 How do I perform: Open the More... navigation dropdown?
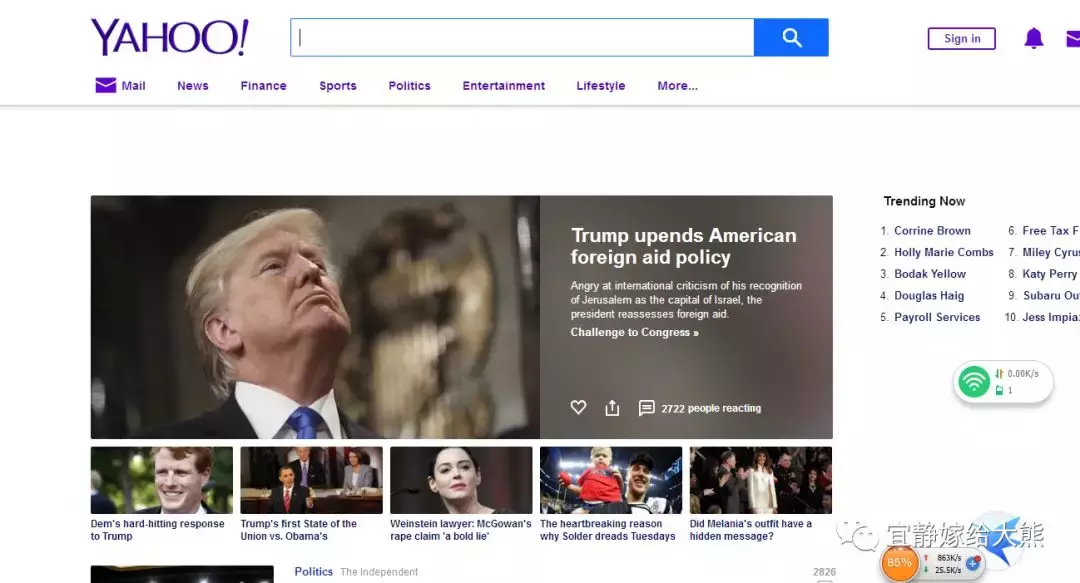[677, 86]
